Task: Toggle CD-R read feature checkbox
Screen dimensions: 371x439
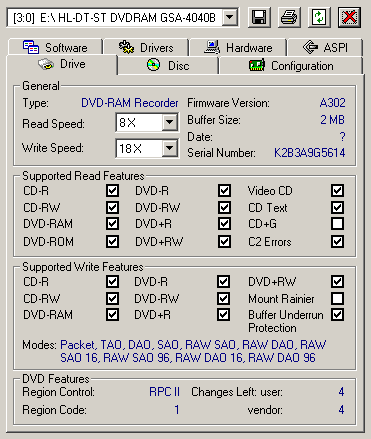Action: (112, 191)
